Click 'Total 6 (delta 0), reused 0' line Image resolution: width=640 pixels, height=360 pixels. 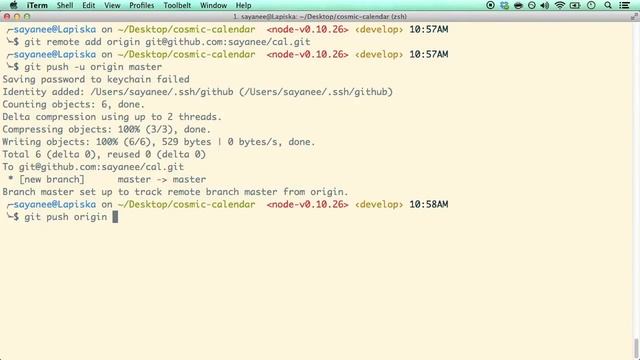(x=104, y=154)
